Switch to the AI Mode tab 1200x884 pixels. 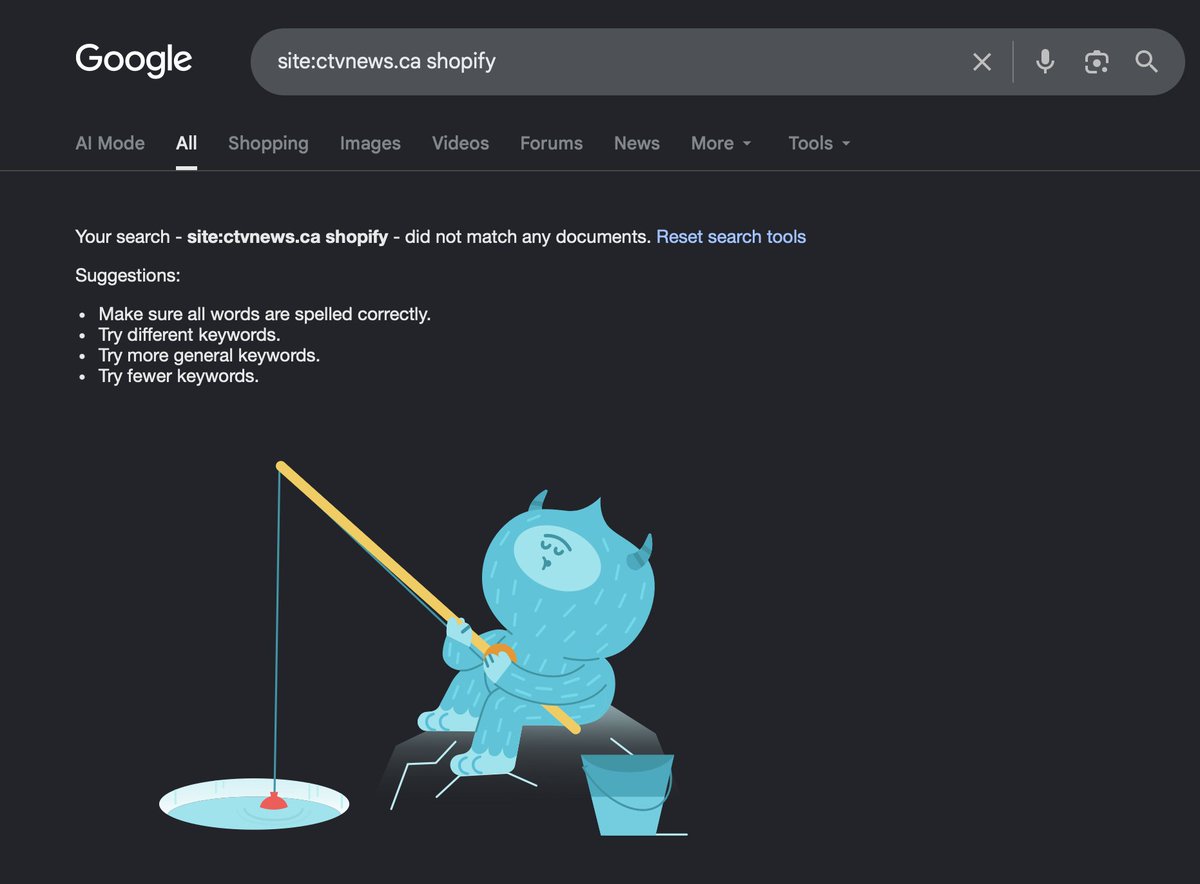tap(110, 143)
